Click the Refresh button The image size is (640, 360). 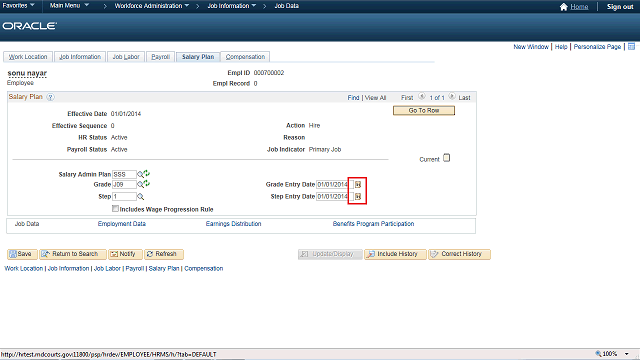pyautogui.click(x=164, y=254)
